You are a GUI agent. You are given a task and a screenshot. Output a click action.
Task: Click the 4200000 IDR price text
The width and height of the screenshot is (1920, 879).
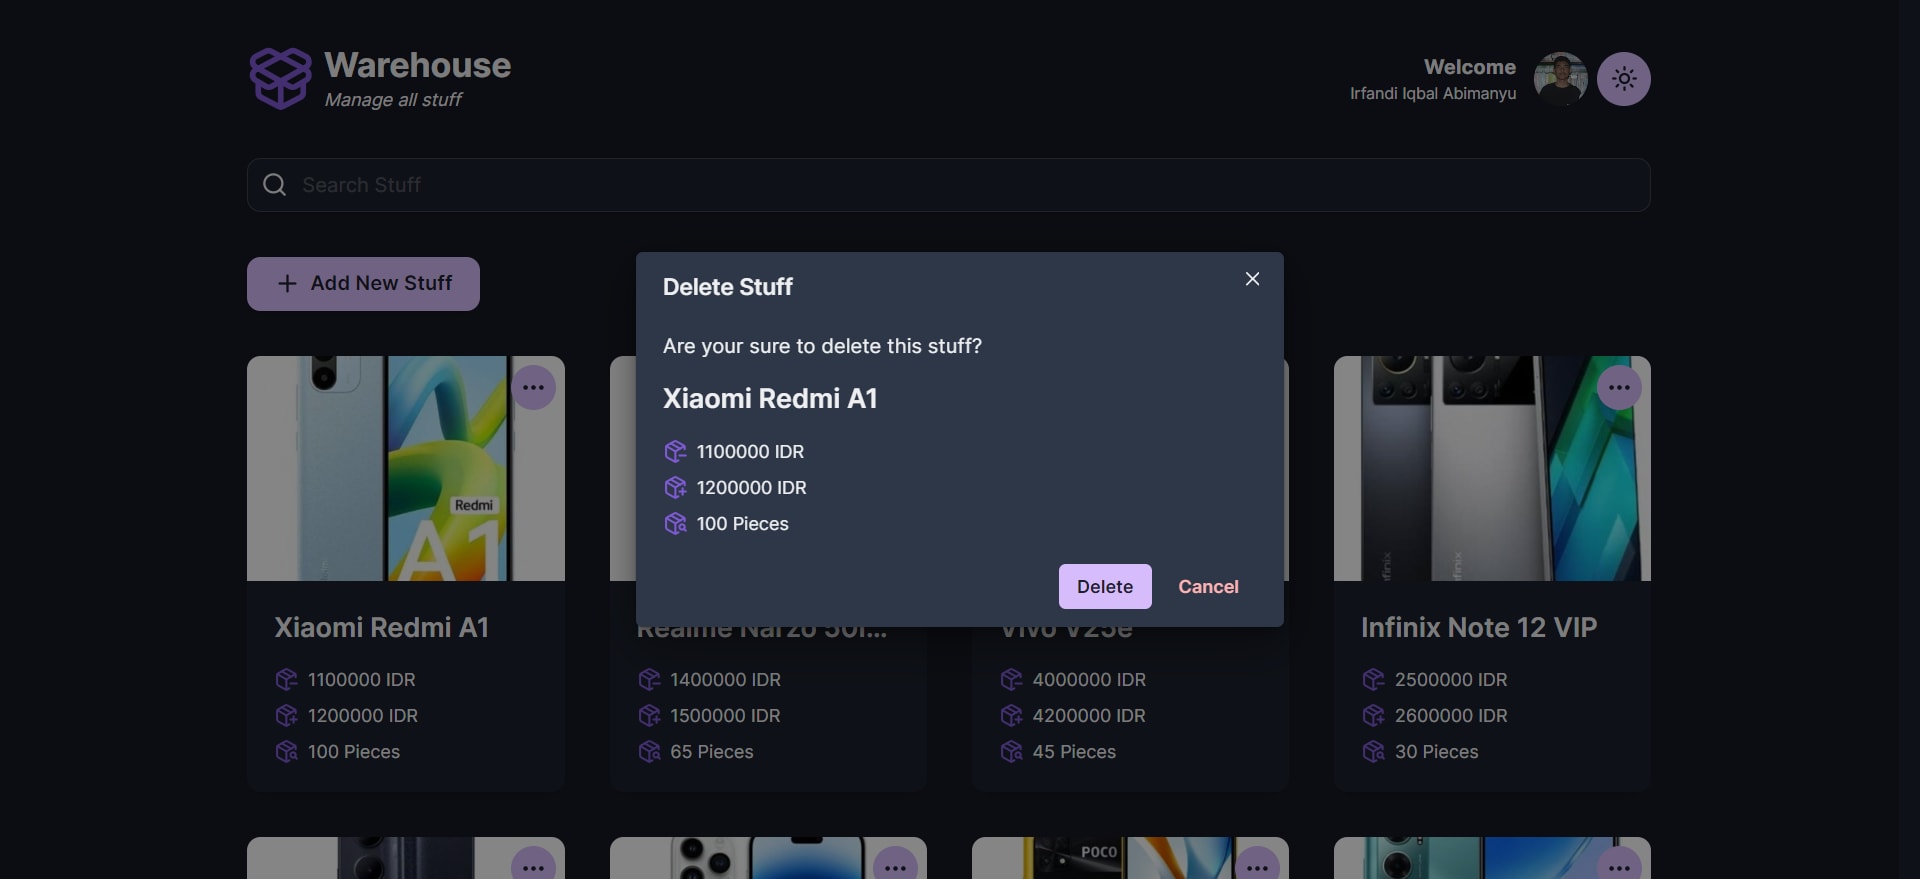[1089, 716]
